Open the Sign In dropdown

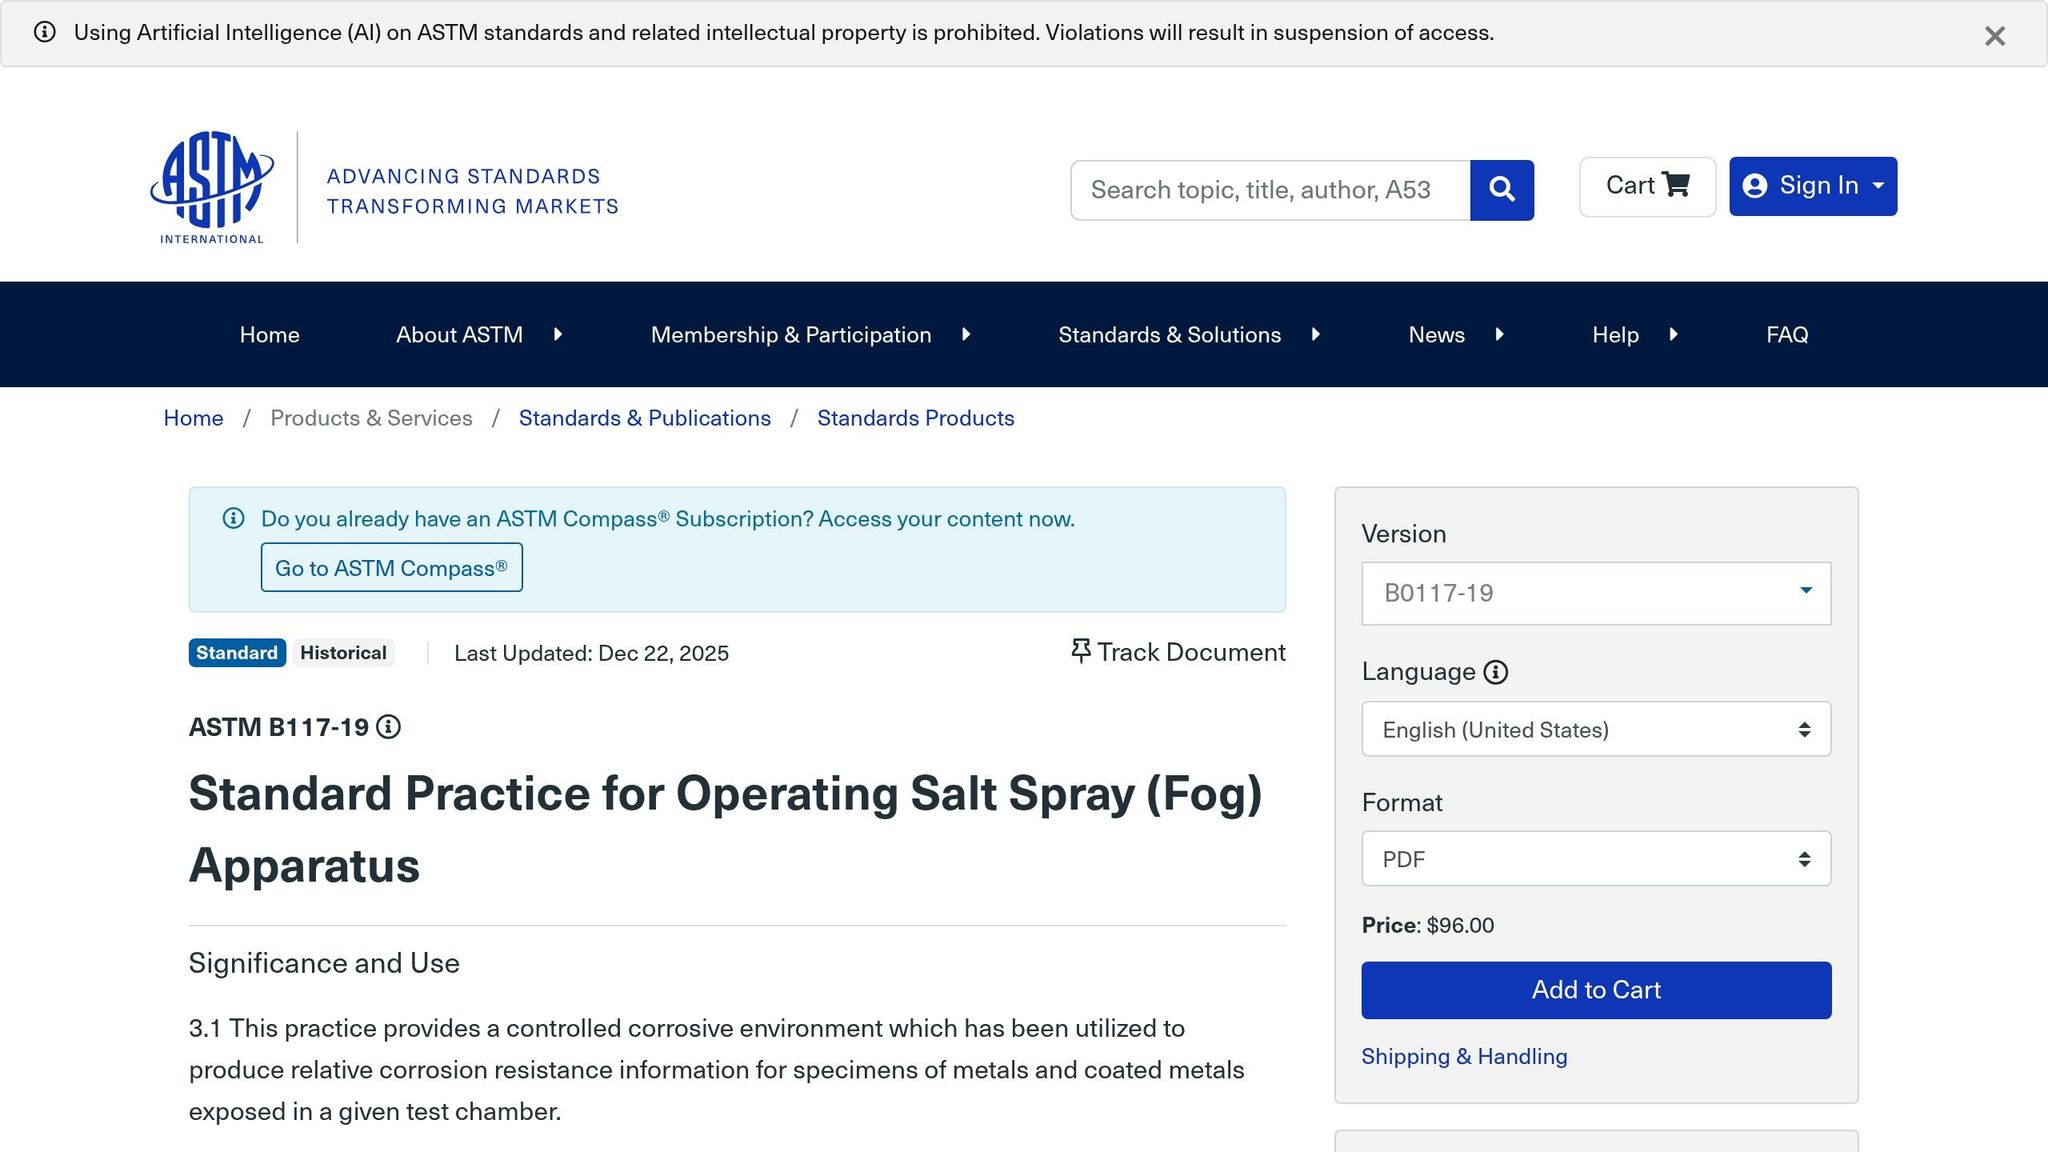[x=1812, y=186]
